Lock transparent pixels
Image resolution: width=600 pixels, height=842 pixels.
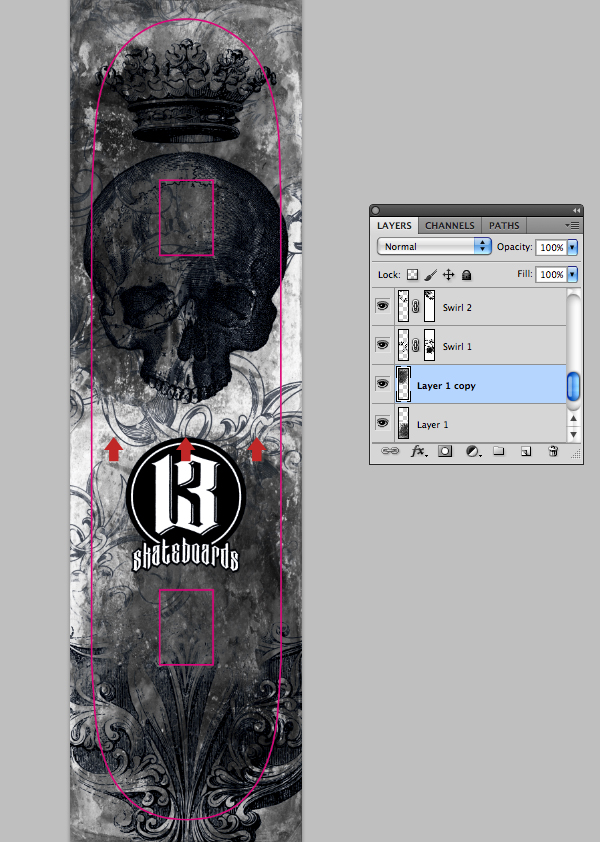[412, 275]
